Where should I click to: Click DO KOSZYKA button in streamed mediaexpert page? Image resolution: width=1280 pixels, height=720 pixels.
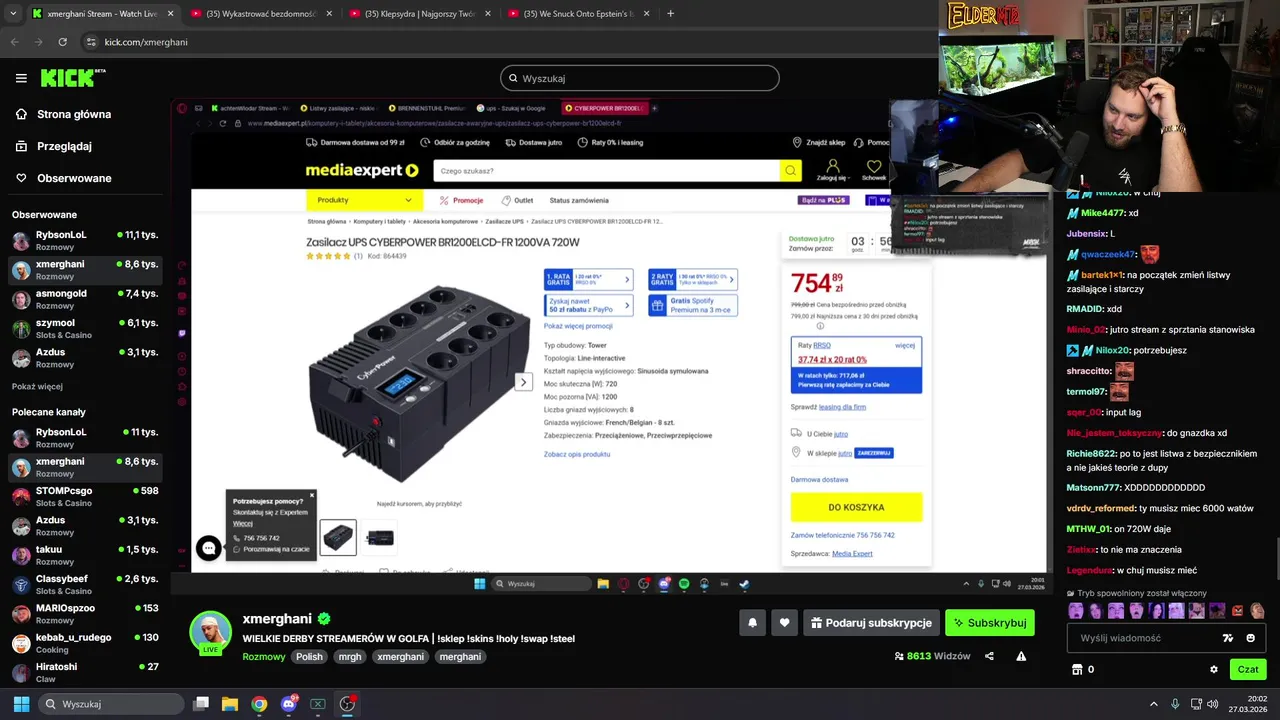856,507
